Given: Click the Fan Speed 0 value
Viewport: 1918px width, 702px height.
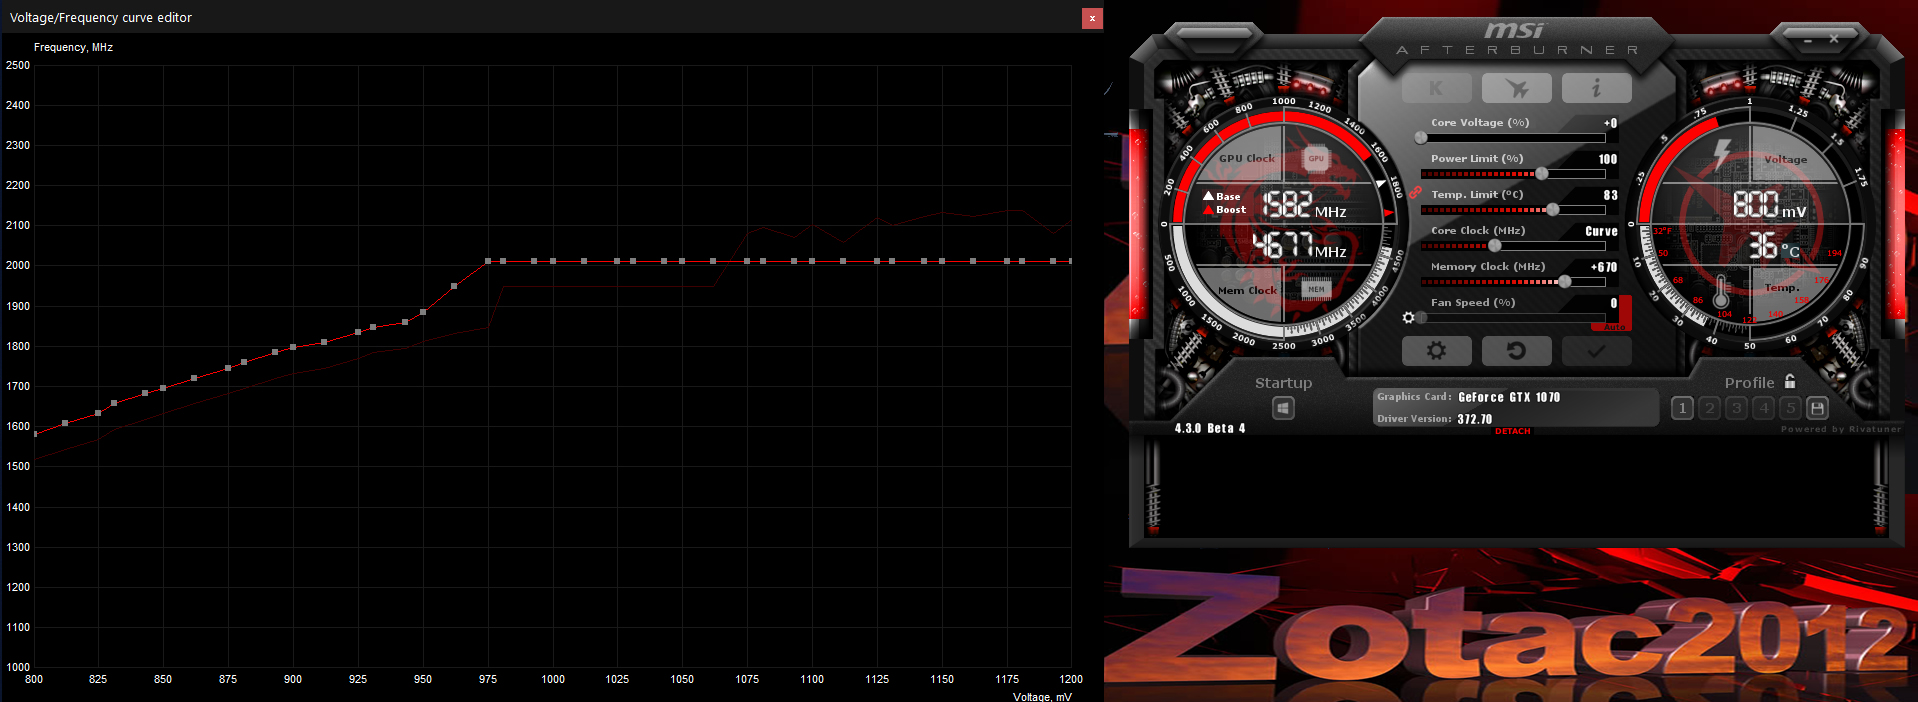Looking at the screenshot, I should pos(1613,303).
